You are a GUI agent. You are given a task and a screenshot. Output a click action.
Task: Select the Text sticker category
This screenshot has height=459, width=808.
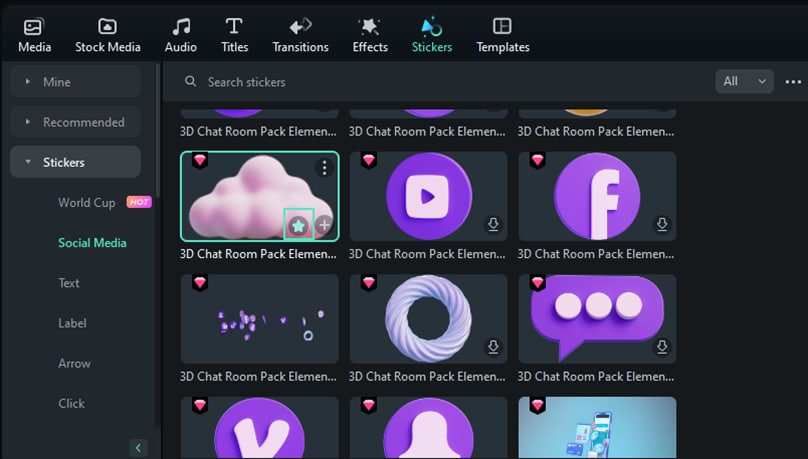[69, 283]
